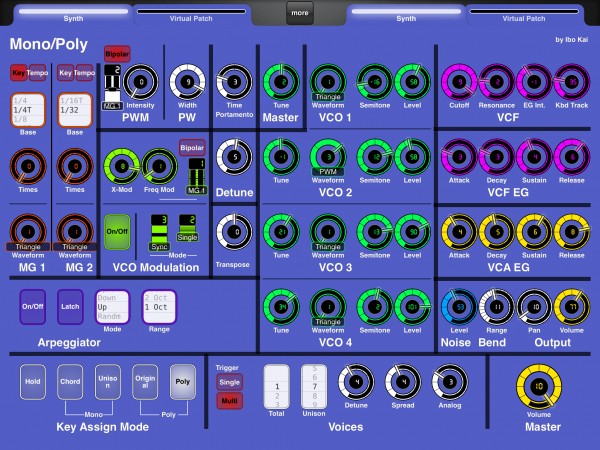The image size is (600, 450).
Task: Select the Hold key assign mode
Action: coord(33,382)
